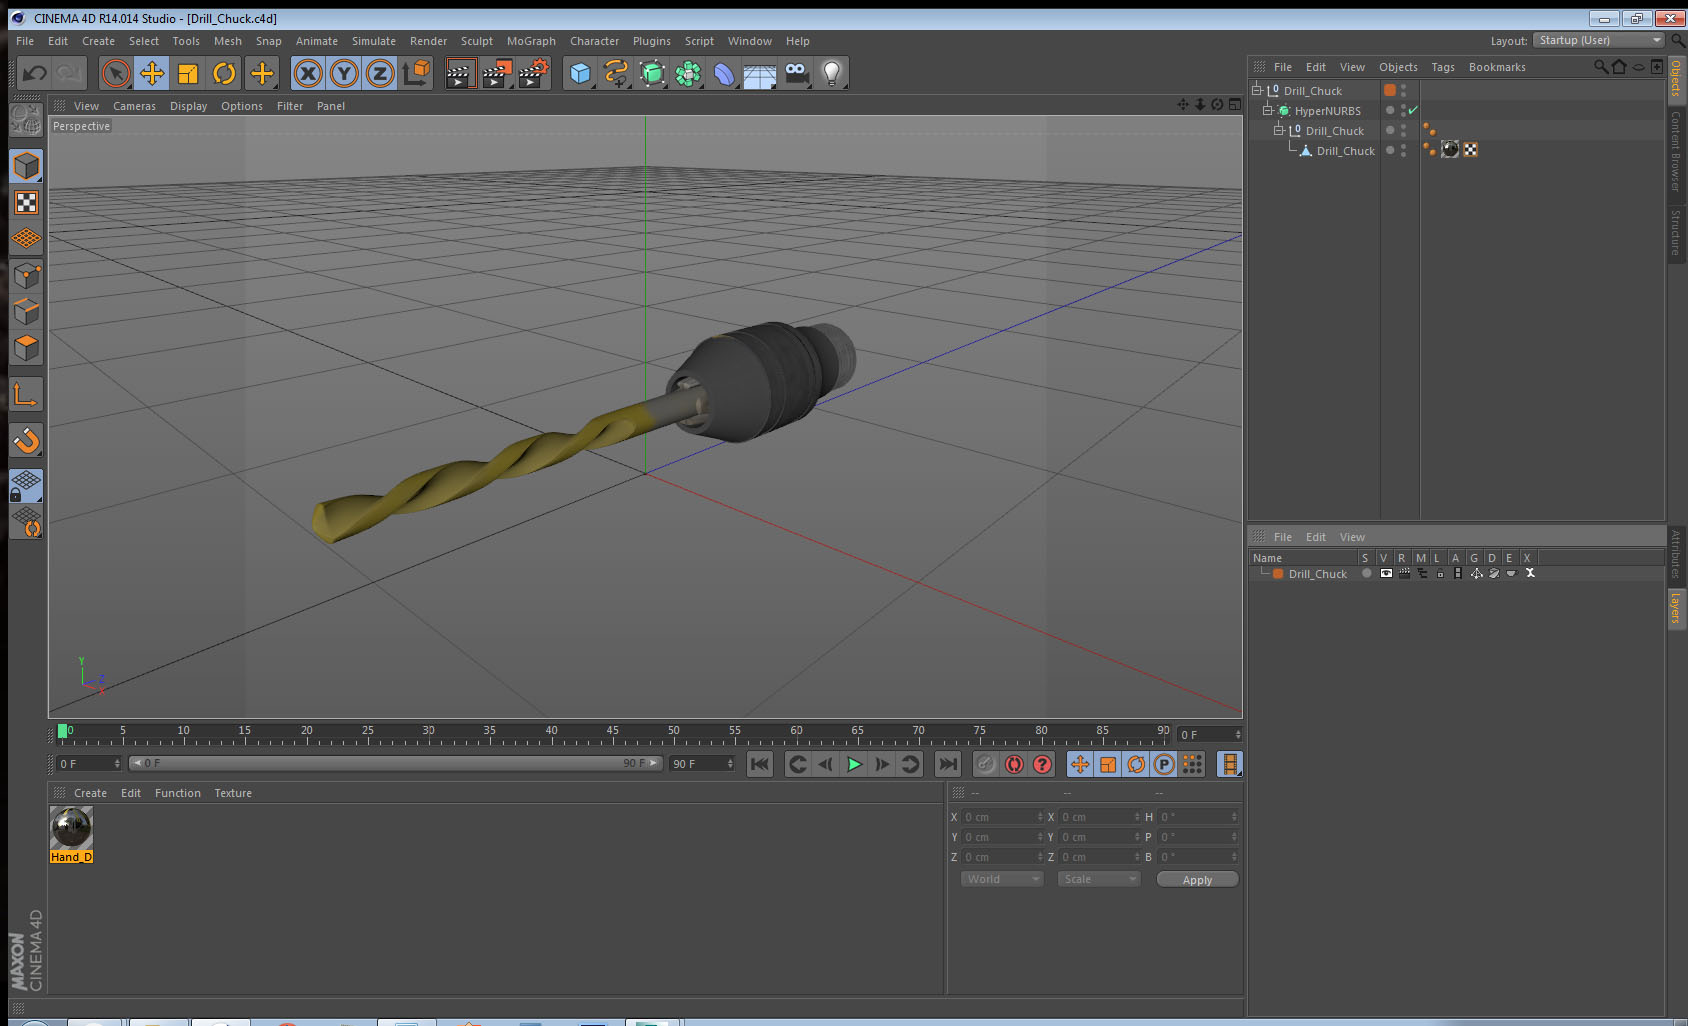Image resolution: width=1688 pixels, height=1026 pixels.
Task: Toggle HyperNURBS enable checkmark
Action: coord(1413,110)
